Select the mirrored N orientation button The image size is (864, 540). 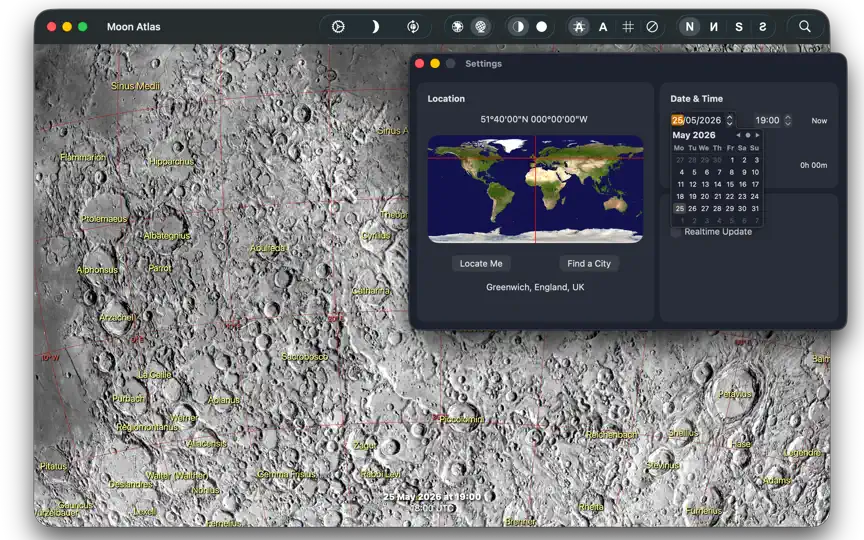click(x=714, y=26)
